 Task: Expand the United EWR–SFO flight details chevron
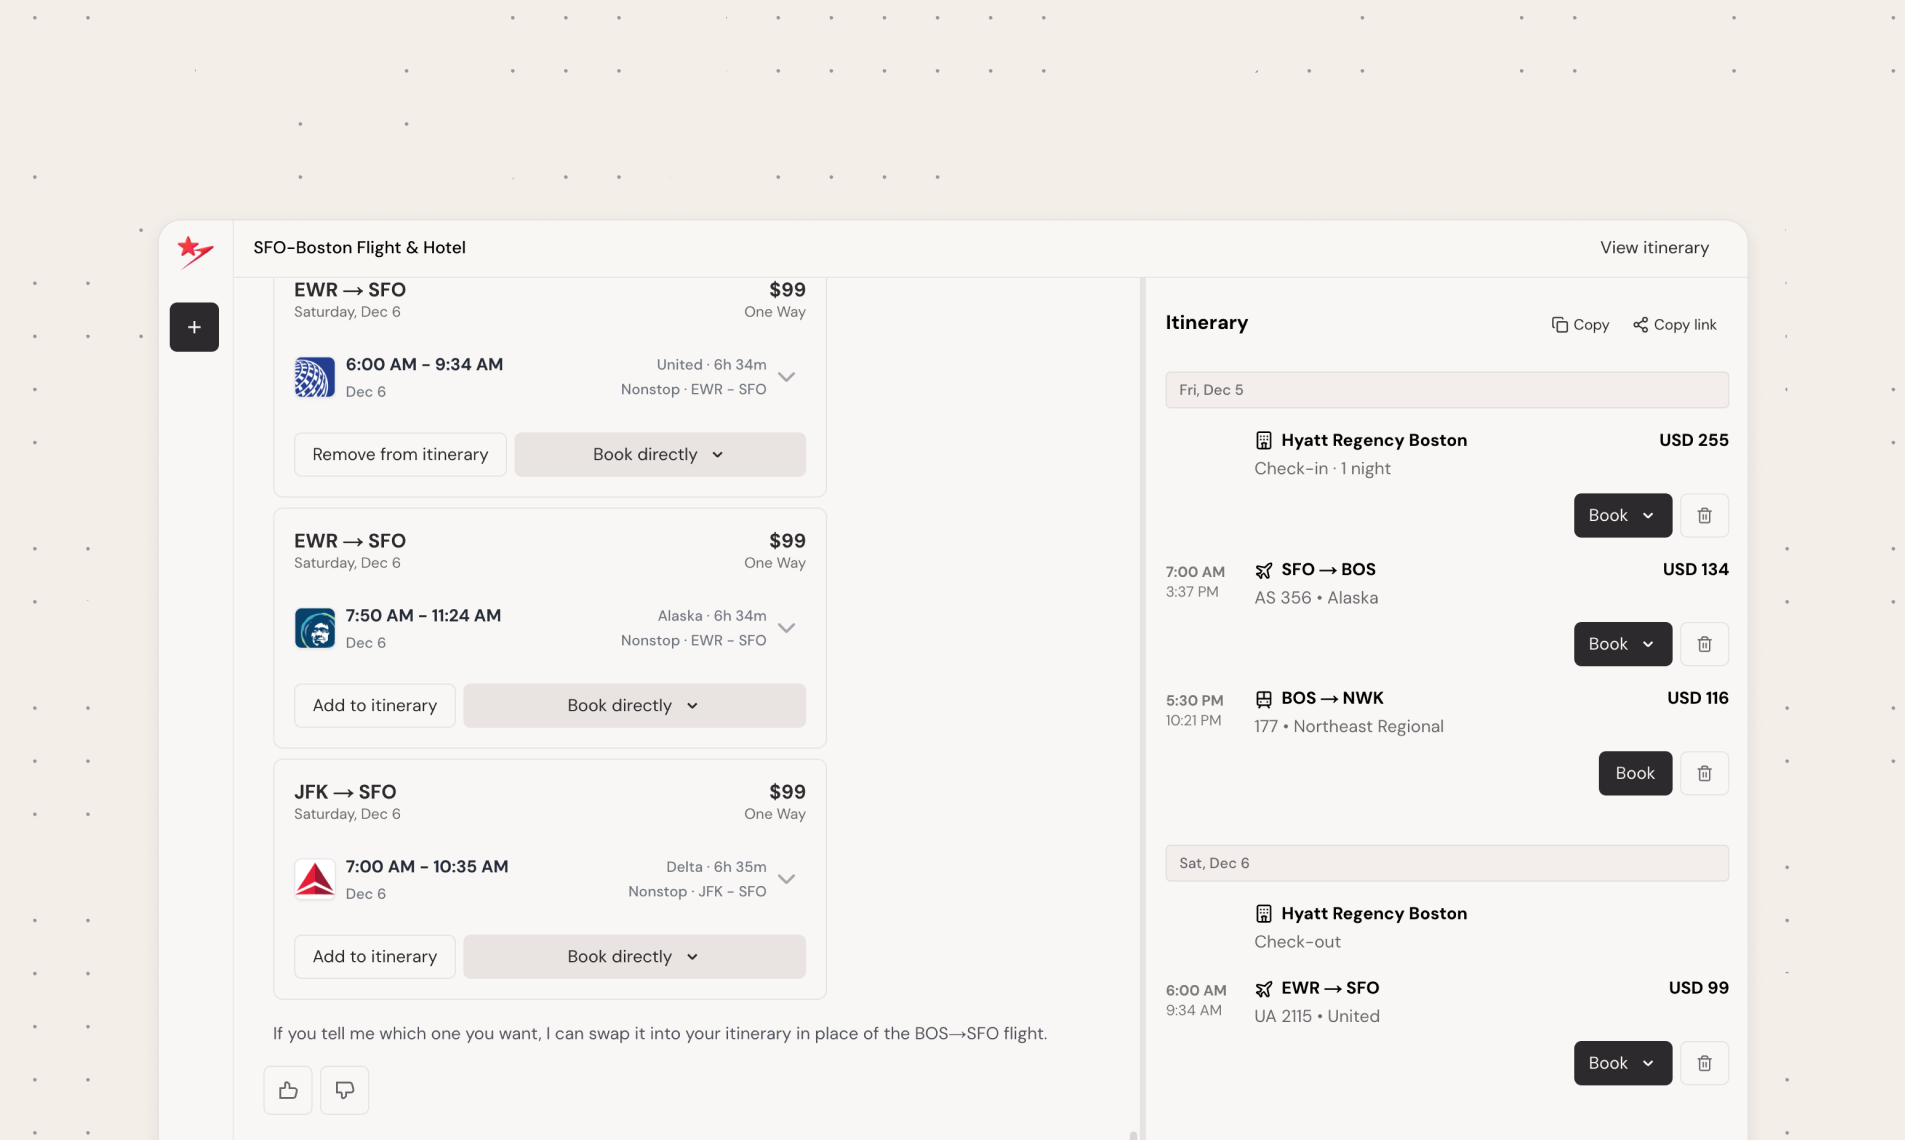(786, 377)
